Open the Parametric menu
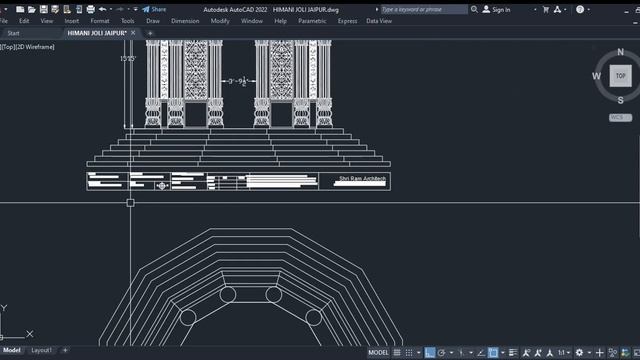 point(312,21)
